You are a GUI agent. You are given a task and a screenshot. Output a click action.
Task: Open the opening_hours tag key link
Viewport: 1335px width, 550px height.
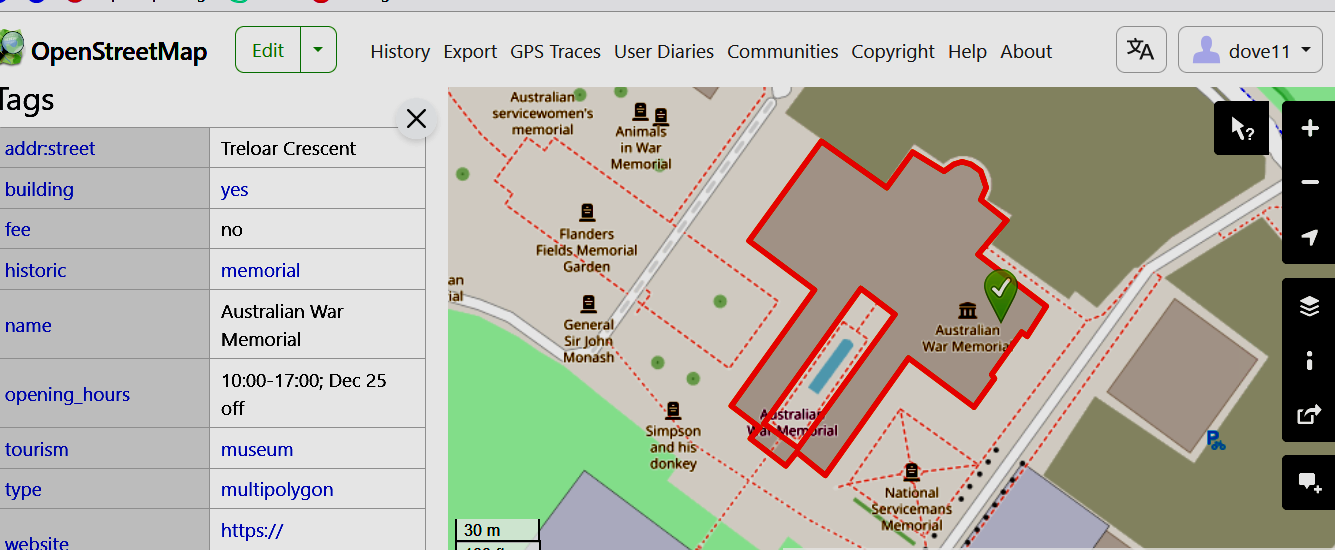click(x=67, y=394)
